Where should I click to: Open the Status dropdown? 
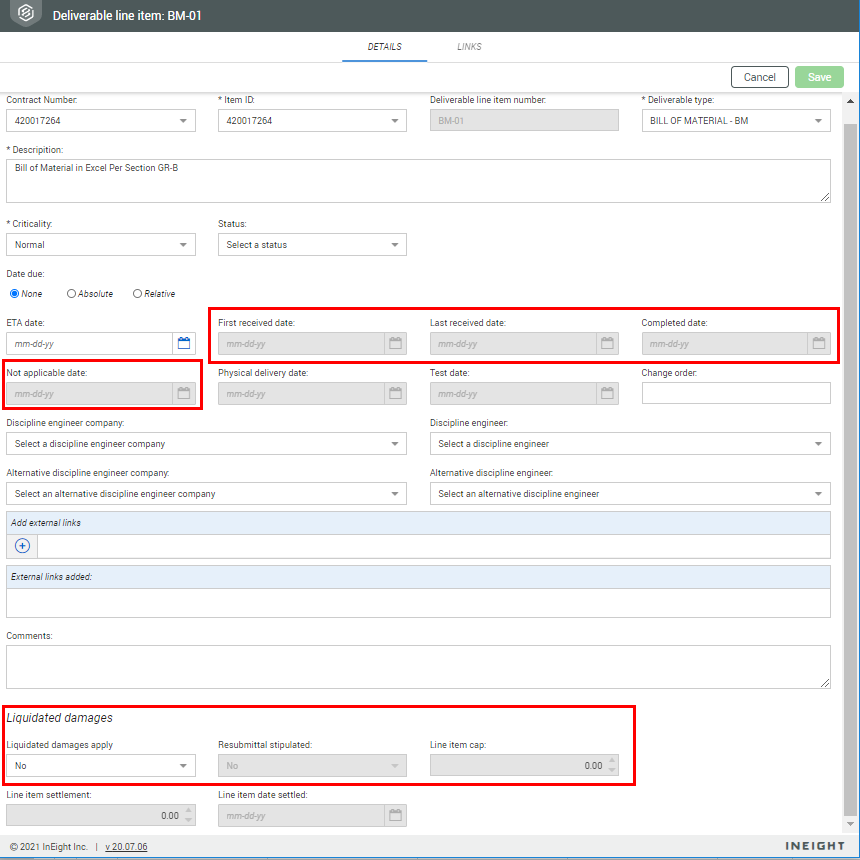312,244
